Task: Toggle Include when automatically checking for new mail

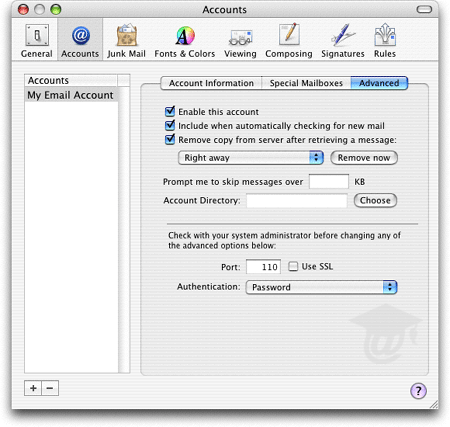Action: click(170, 125)
